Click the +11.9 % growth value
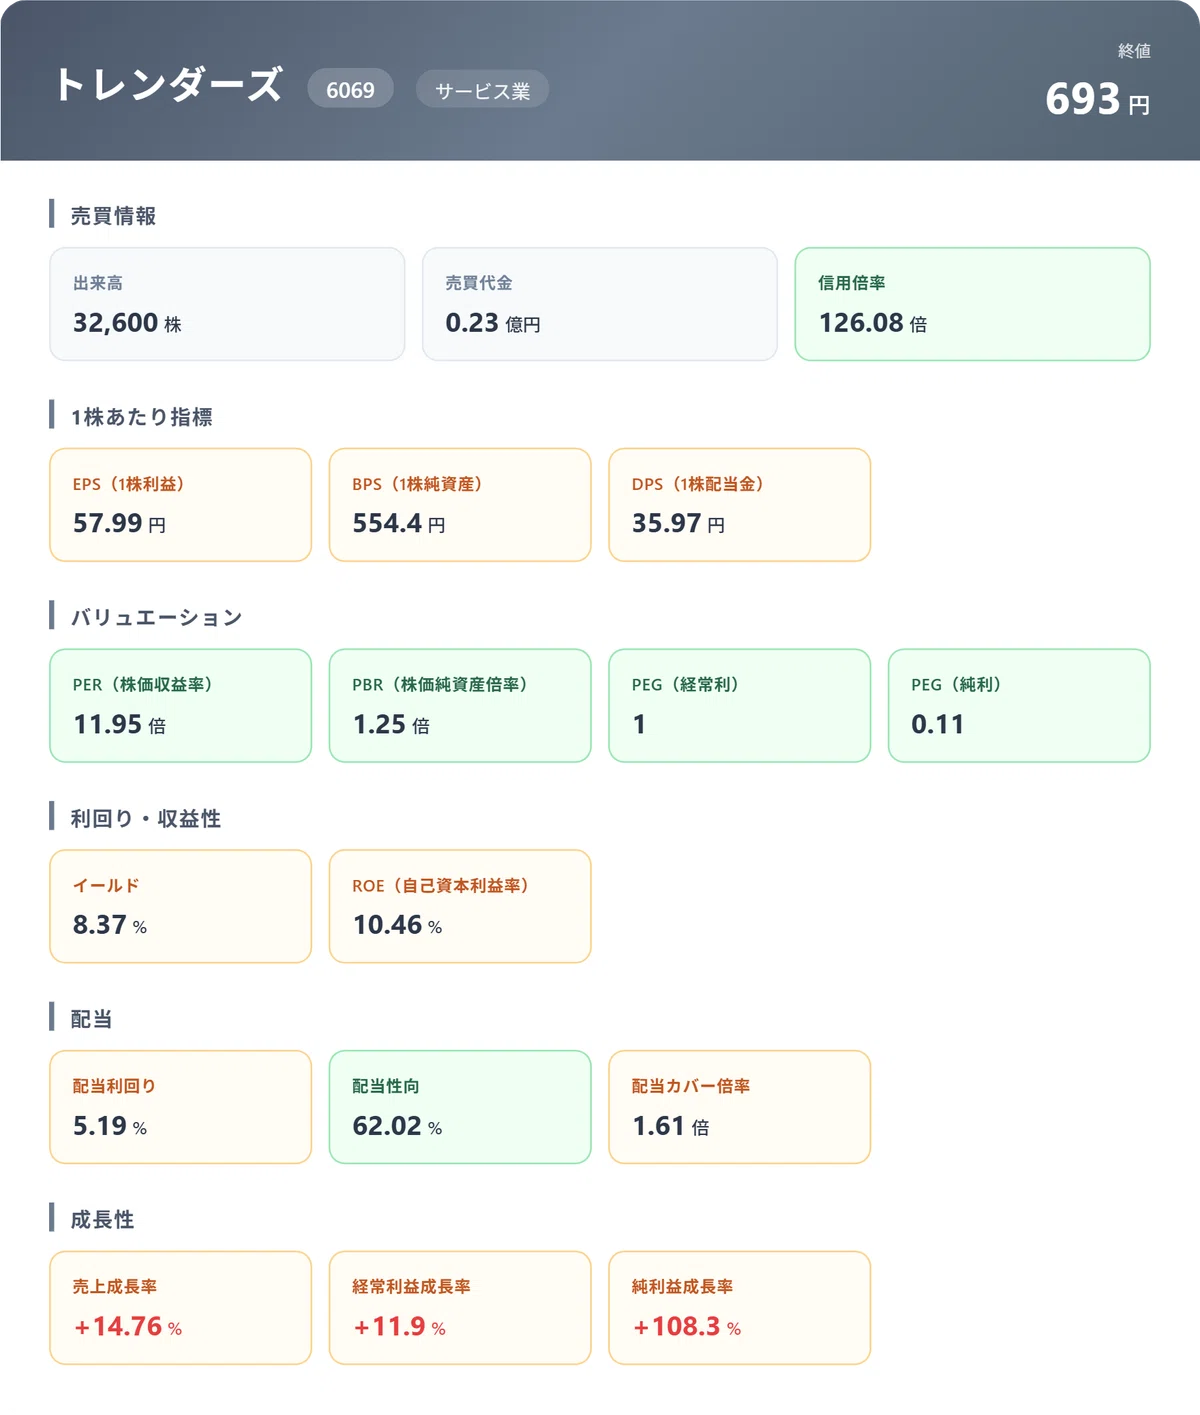The image size is (1200, 1415). 399,1327
